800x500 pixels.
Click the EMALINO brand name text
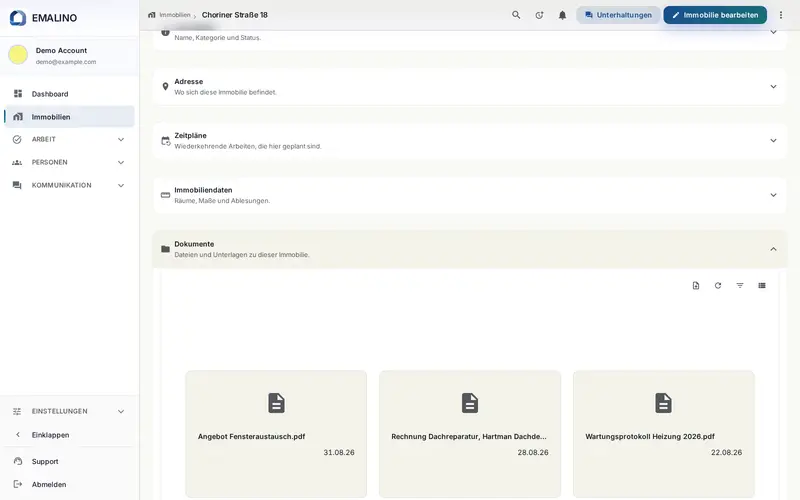54,18
